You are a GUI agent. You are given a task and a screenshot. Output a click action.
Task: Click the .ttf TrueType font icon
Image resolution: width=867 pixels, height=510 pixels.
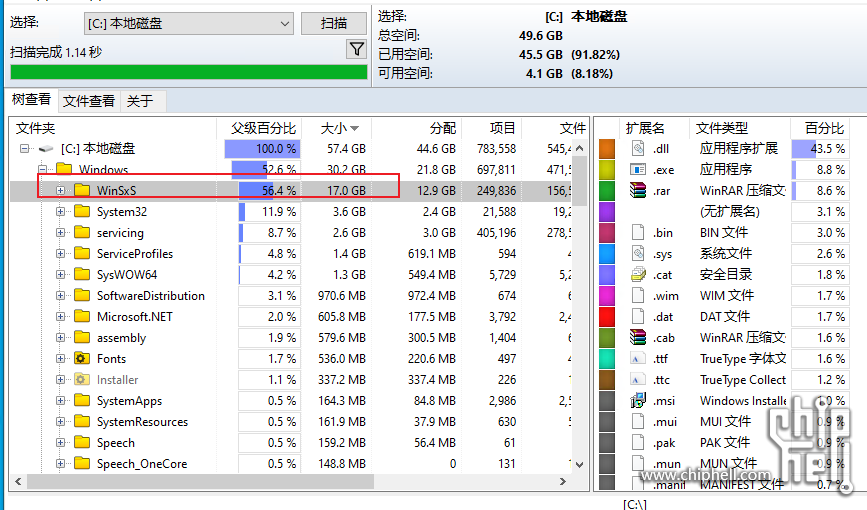point(638,358)
